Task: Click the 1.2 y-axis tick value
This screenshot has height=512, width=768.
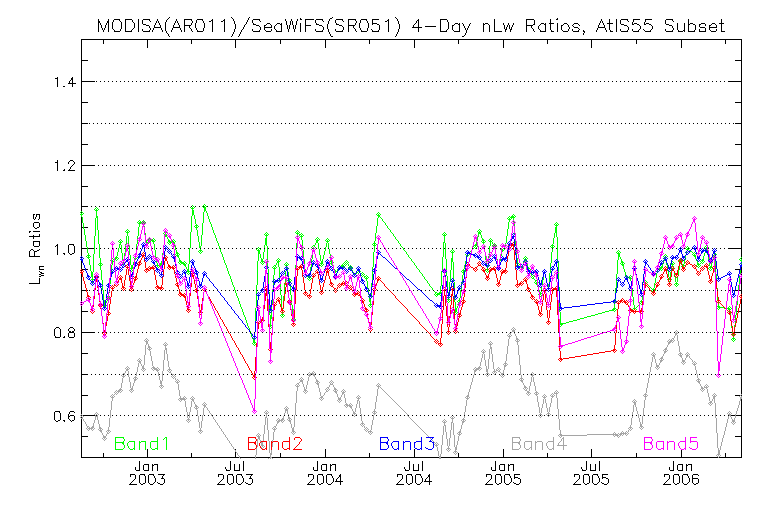Action: pos(65,166)
